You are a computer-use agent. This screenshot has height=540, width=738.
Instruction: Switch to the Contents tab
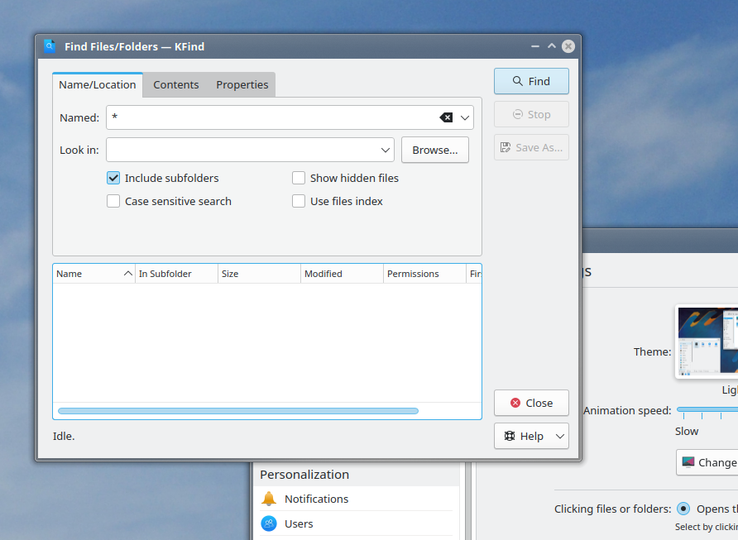(176, 85)
